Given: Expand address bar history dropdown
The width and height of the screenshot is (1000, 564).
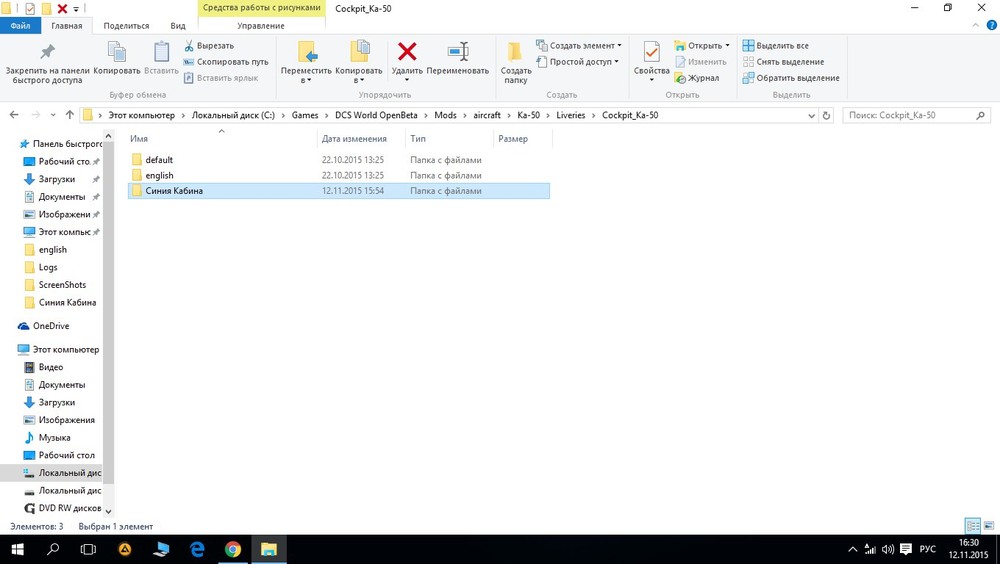Looking at the screenshot, I should (x=811, y=115).
